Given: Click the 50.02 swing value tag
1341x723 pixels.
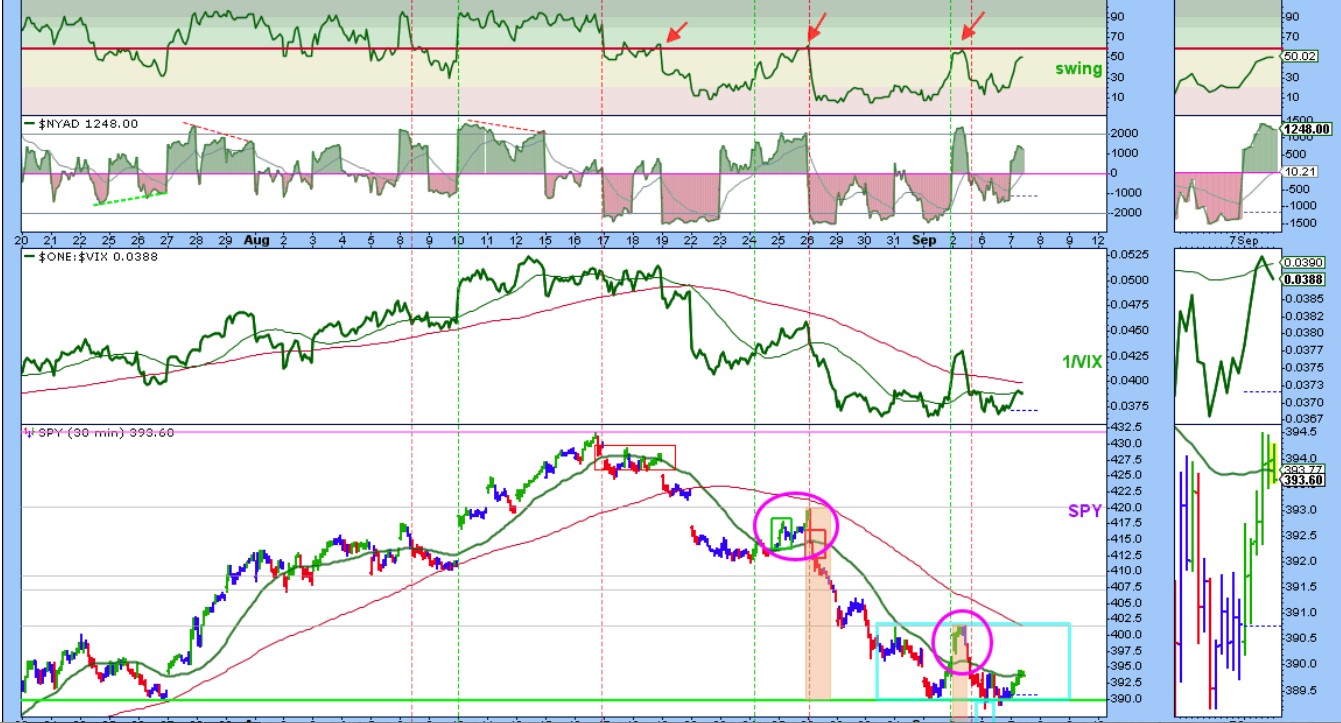Looking at the screenshot, I should (x=1299, y=57).
